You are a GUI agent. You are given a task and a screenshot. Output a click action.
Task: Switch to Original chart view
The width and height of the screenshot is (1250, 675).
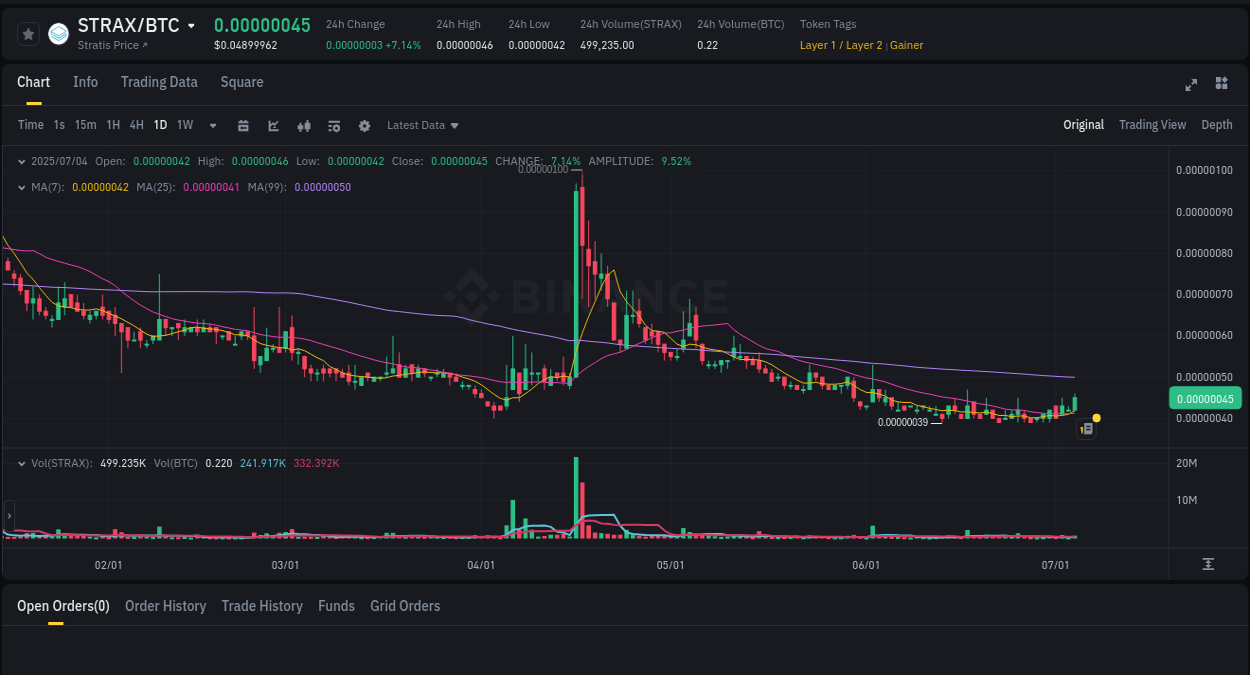coord(1083,125)
